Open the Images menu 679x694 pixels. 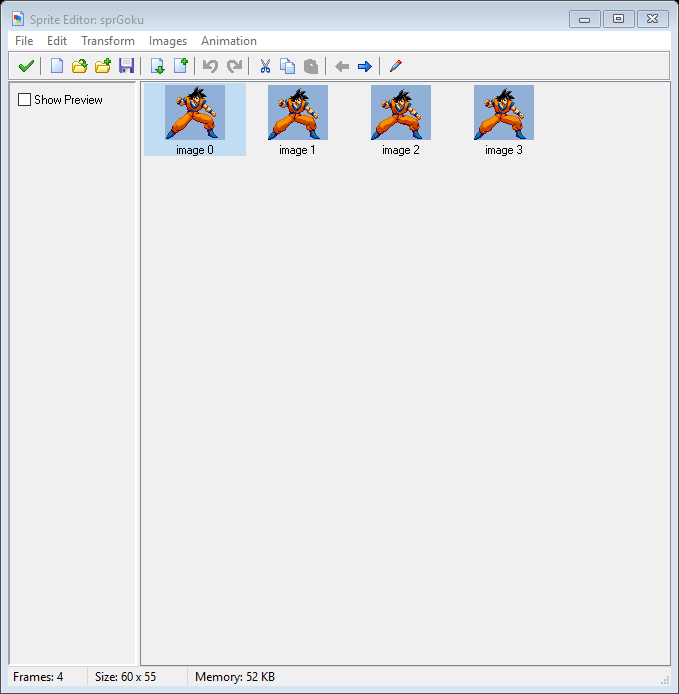click(x=168, y=41)
